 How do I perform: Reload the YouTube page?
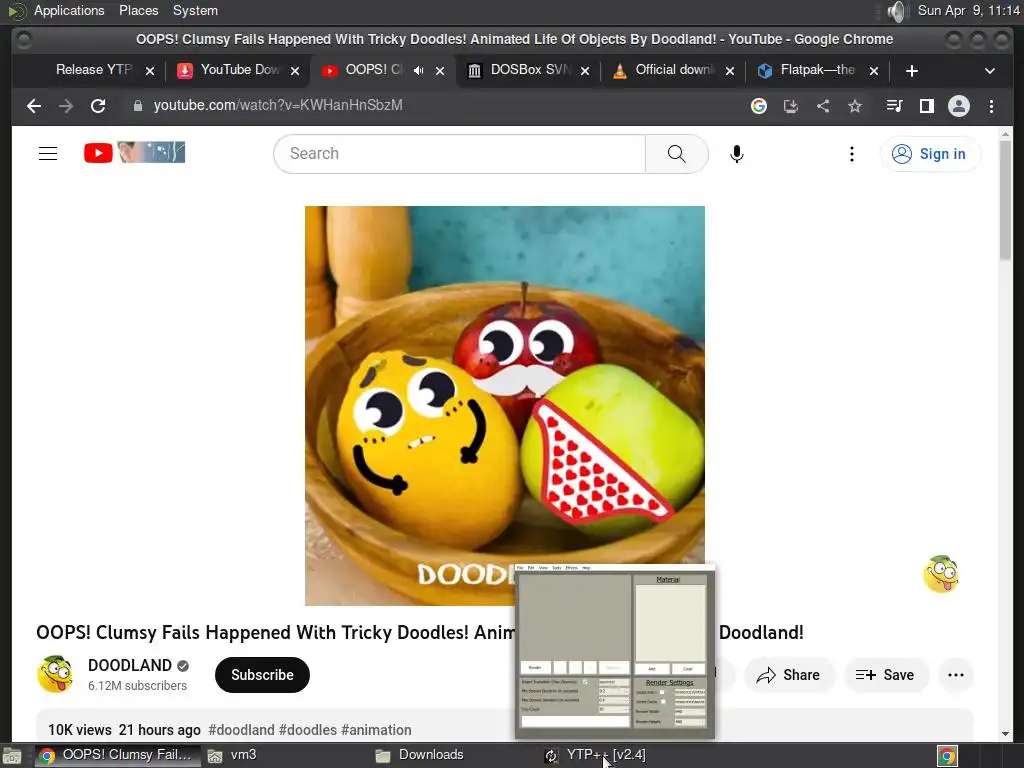(98, 106)
